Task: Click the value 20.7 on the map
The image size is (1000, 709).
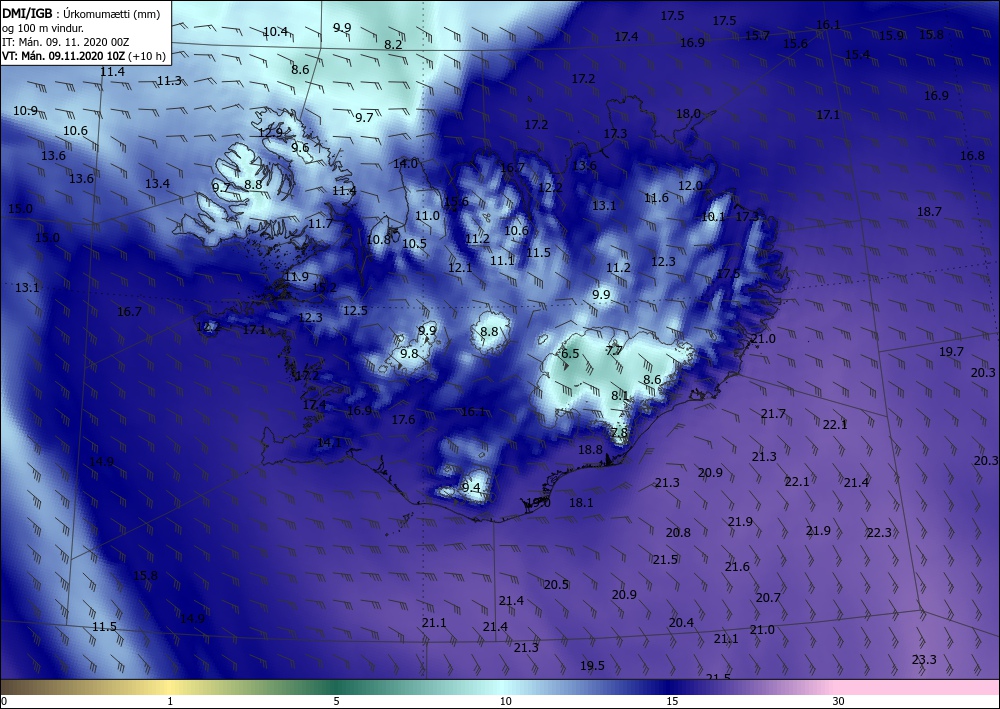Action: 768,597
